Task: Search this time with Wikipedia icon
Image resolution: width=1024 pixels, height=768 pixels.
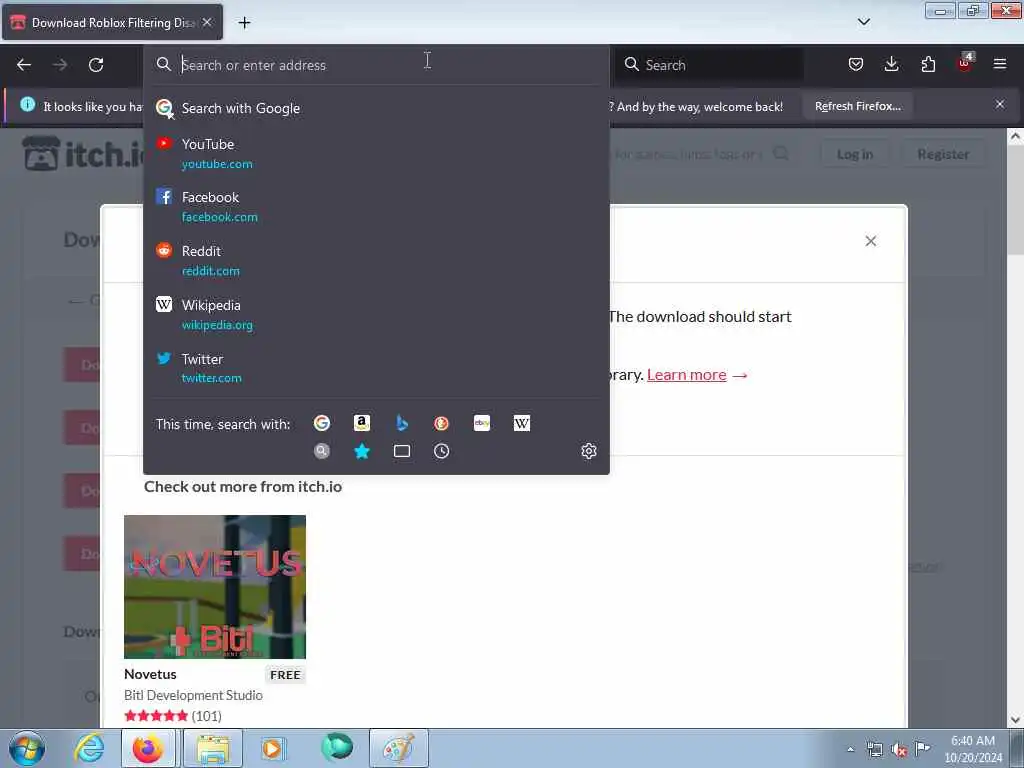Action: click(x=522, y=423)
